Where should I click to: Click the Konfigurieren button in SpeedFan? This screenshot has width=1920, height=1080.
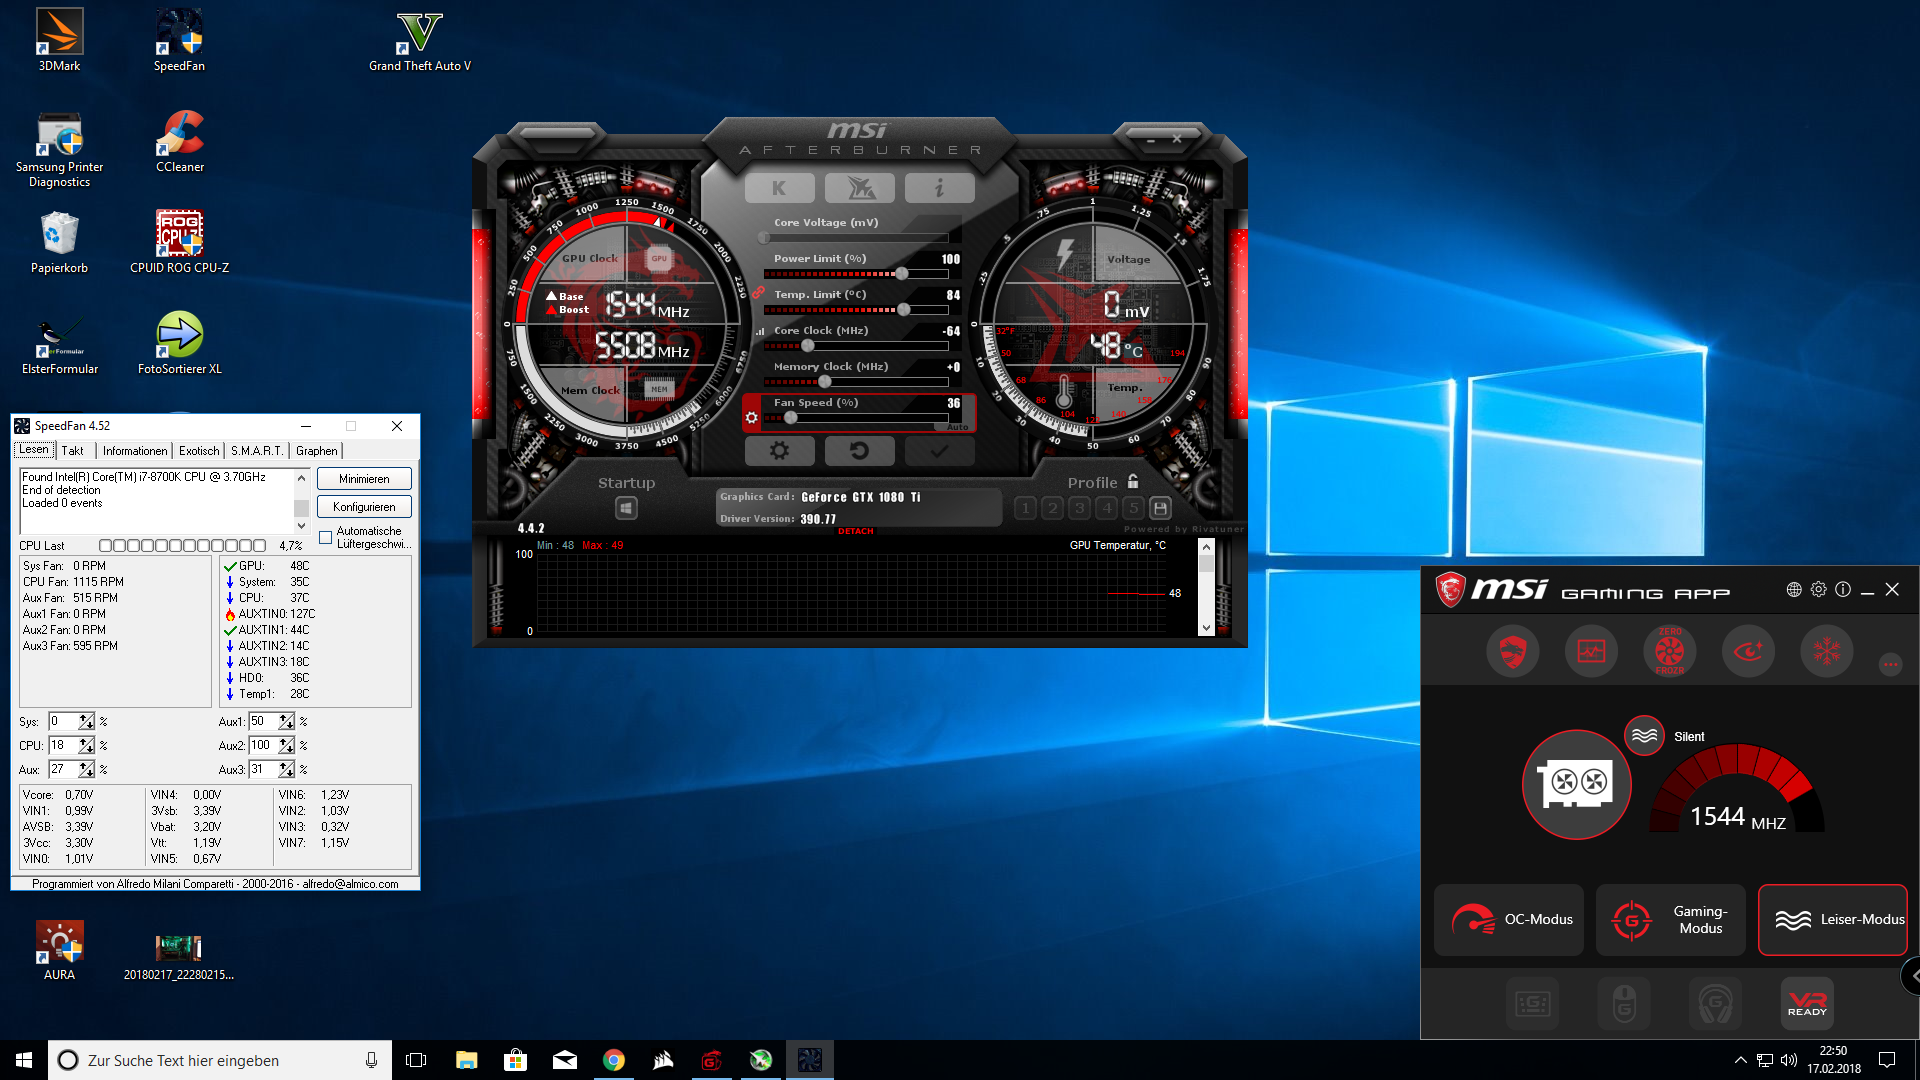point(364,507)
